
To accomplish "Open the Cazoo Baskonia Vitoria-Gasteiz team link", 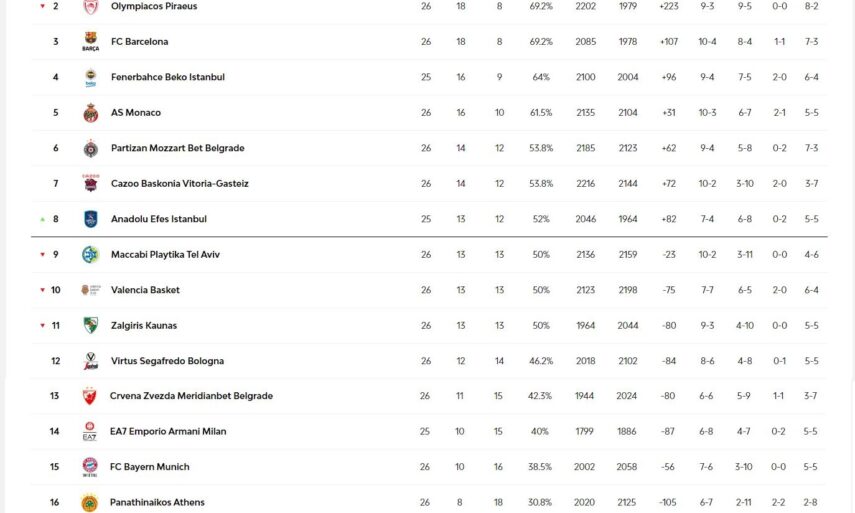I will pos(179,184).
